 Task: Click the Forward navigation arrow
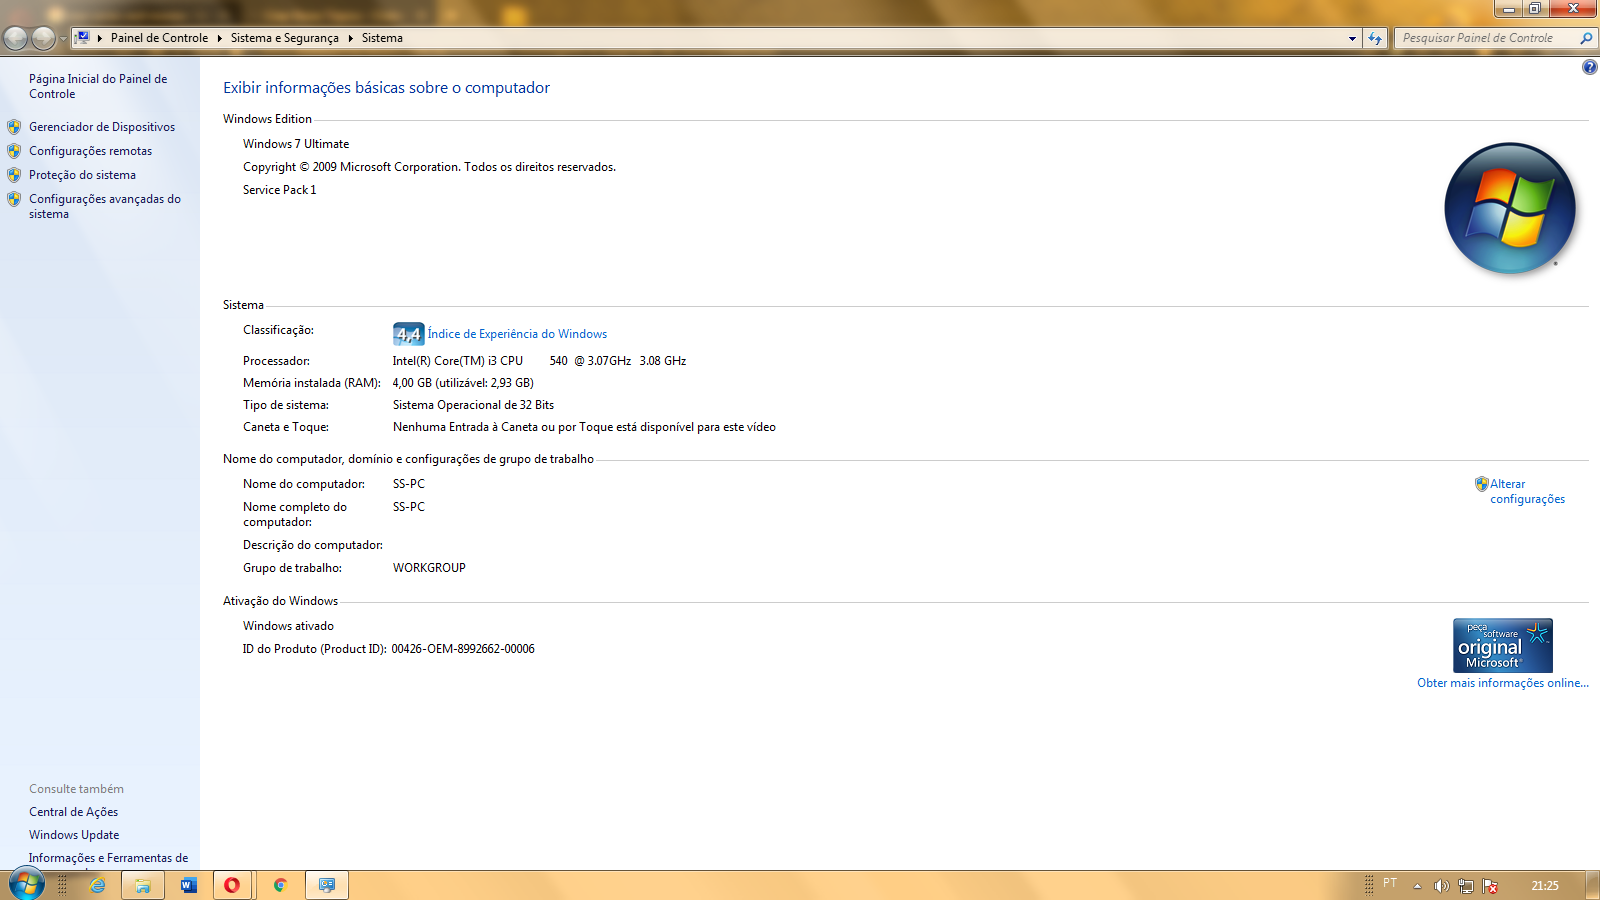(x=43, y=38)
